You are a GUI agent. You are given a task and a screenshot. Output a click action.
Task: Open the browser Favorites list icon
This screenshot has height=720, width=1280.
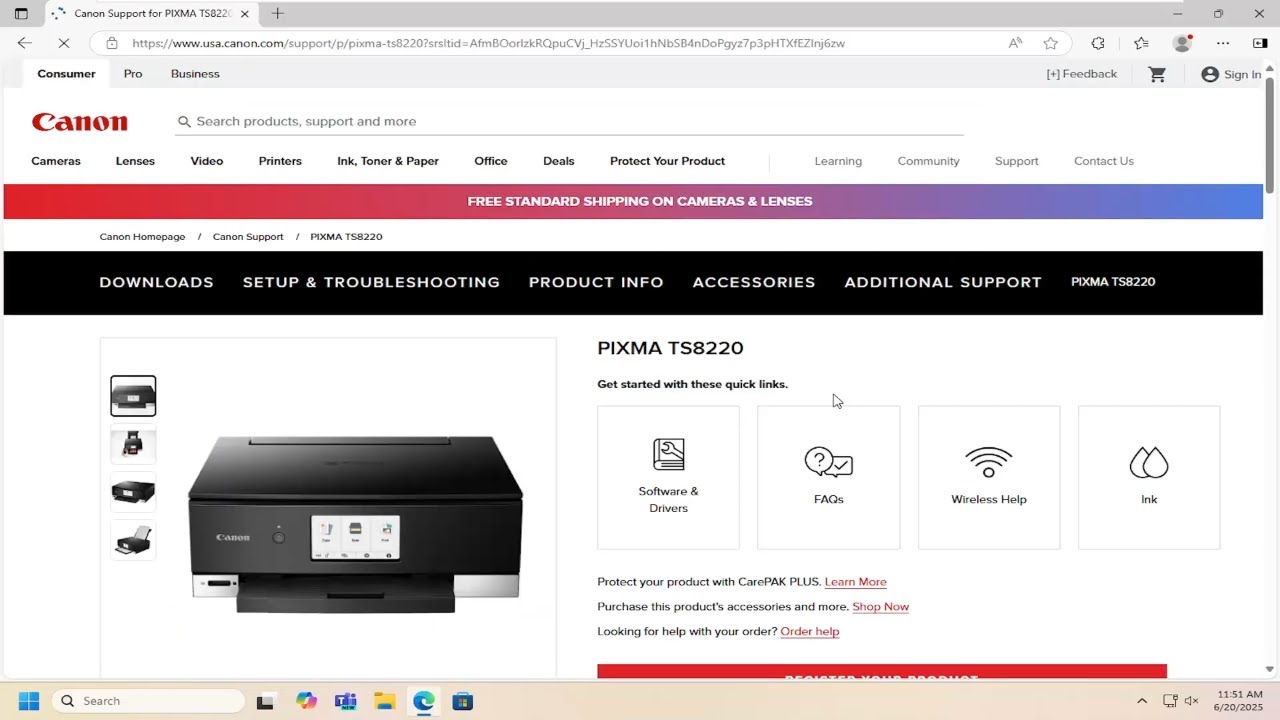coord(1141,43)
